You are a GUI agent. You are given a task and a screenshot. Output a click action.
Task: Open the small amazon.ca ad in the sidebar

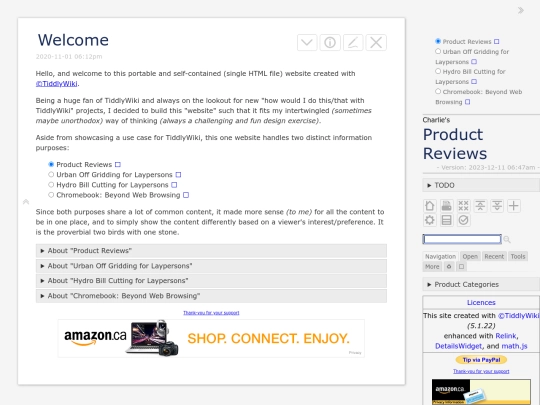click(481, 392)
